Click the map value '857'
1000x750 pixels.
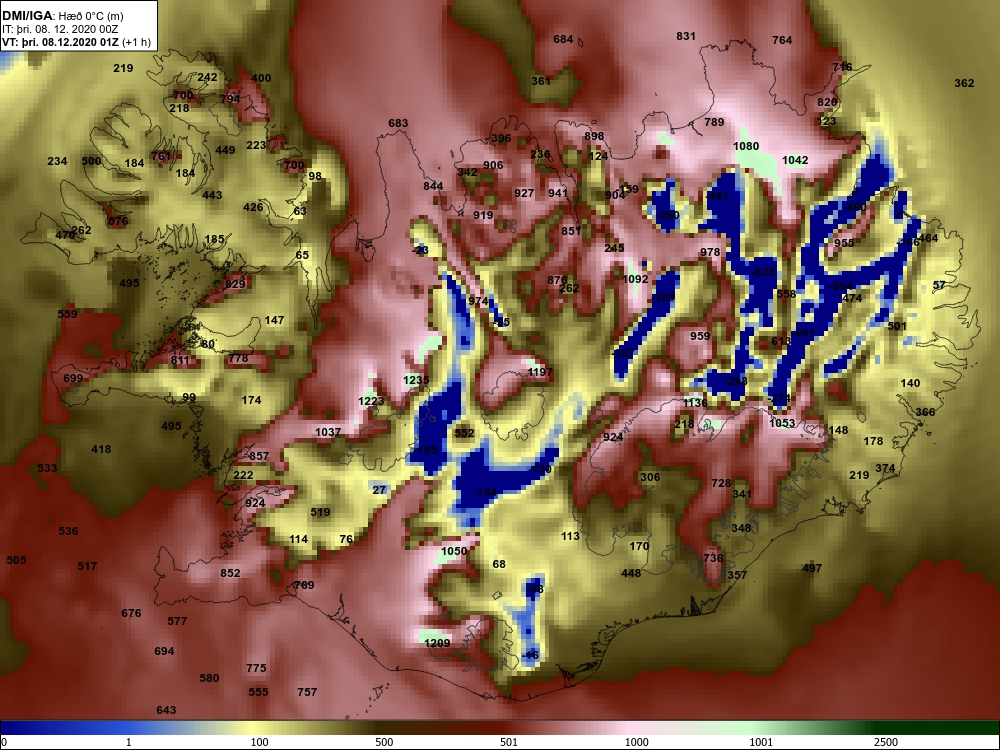(259, 456)
